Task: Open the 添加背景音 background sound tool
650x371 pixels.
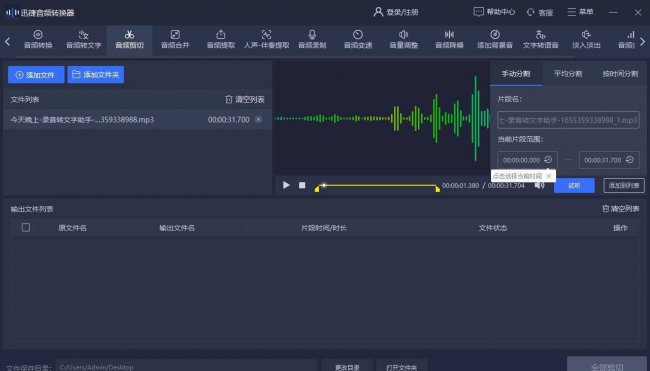Action: 495,40
